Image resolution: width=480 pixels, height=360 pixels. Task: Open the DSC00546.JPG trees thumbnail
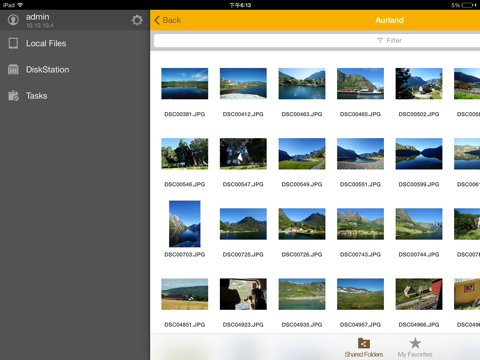tap(185, 154)
